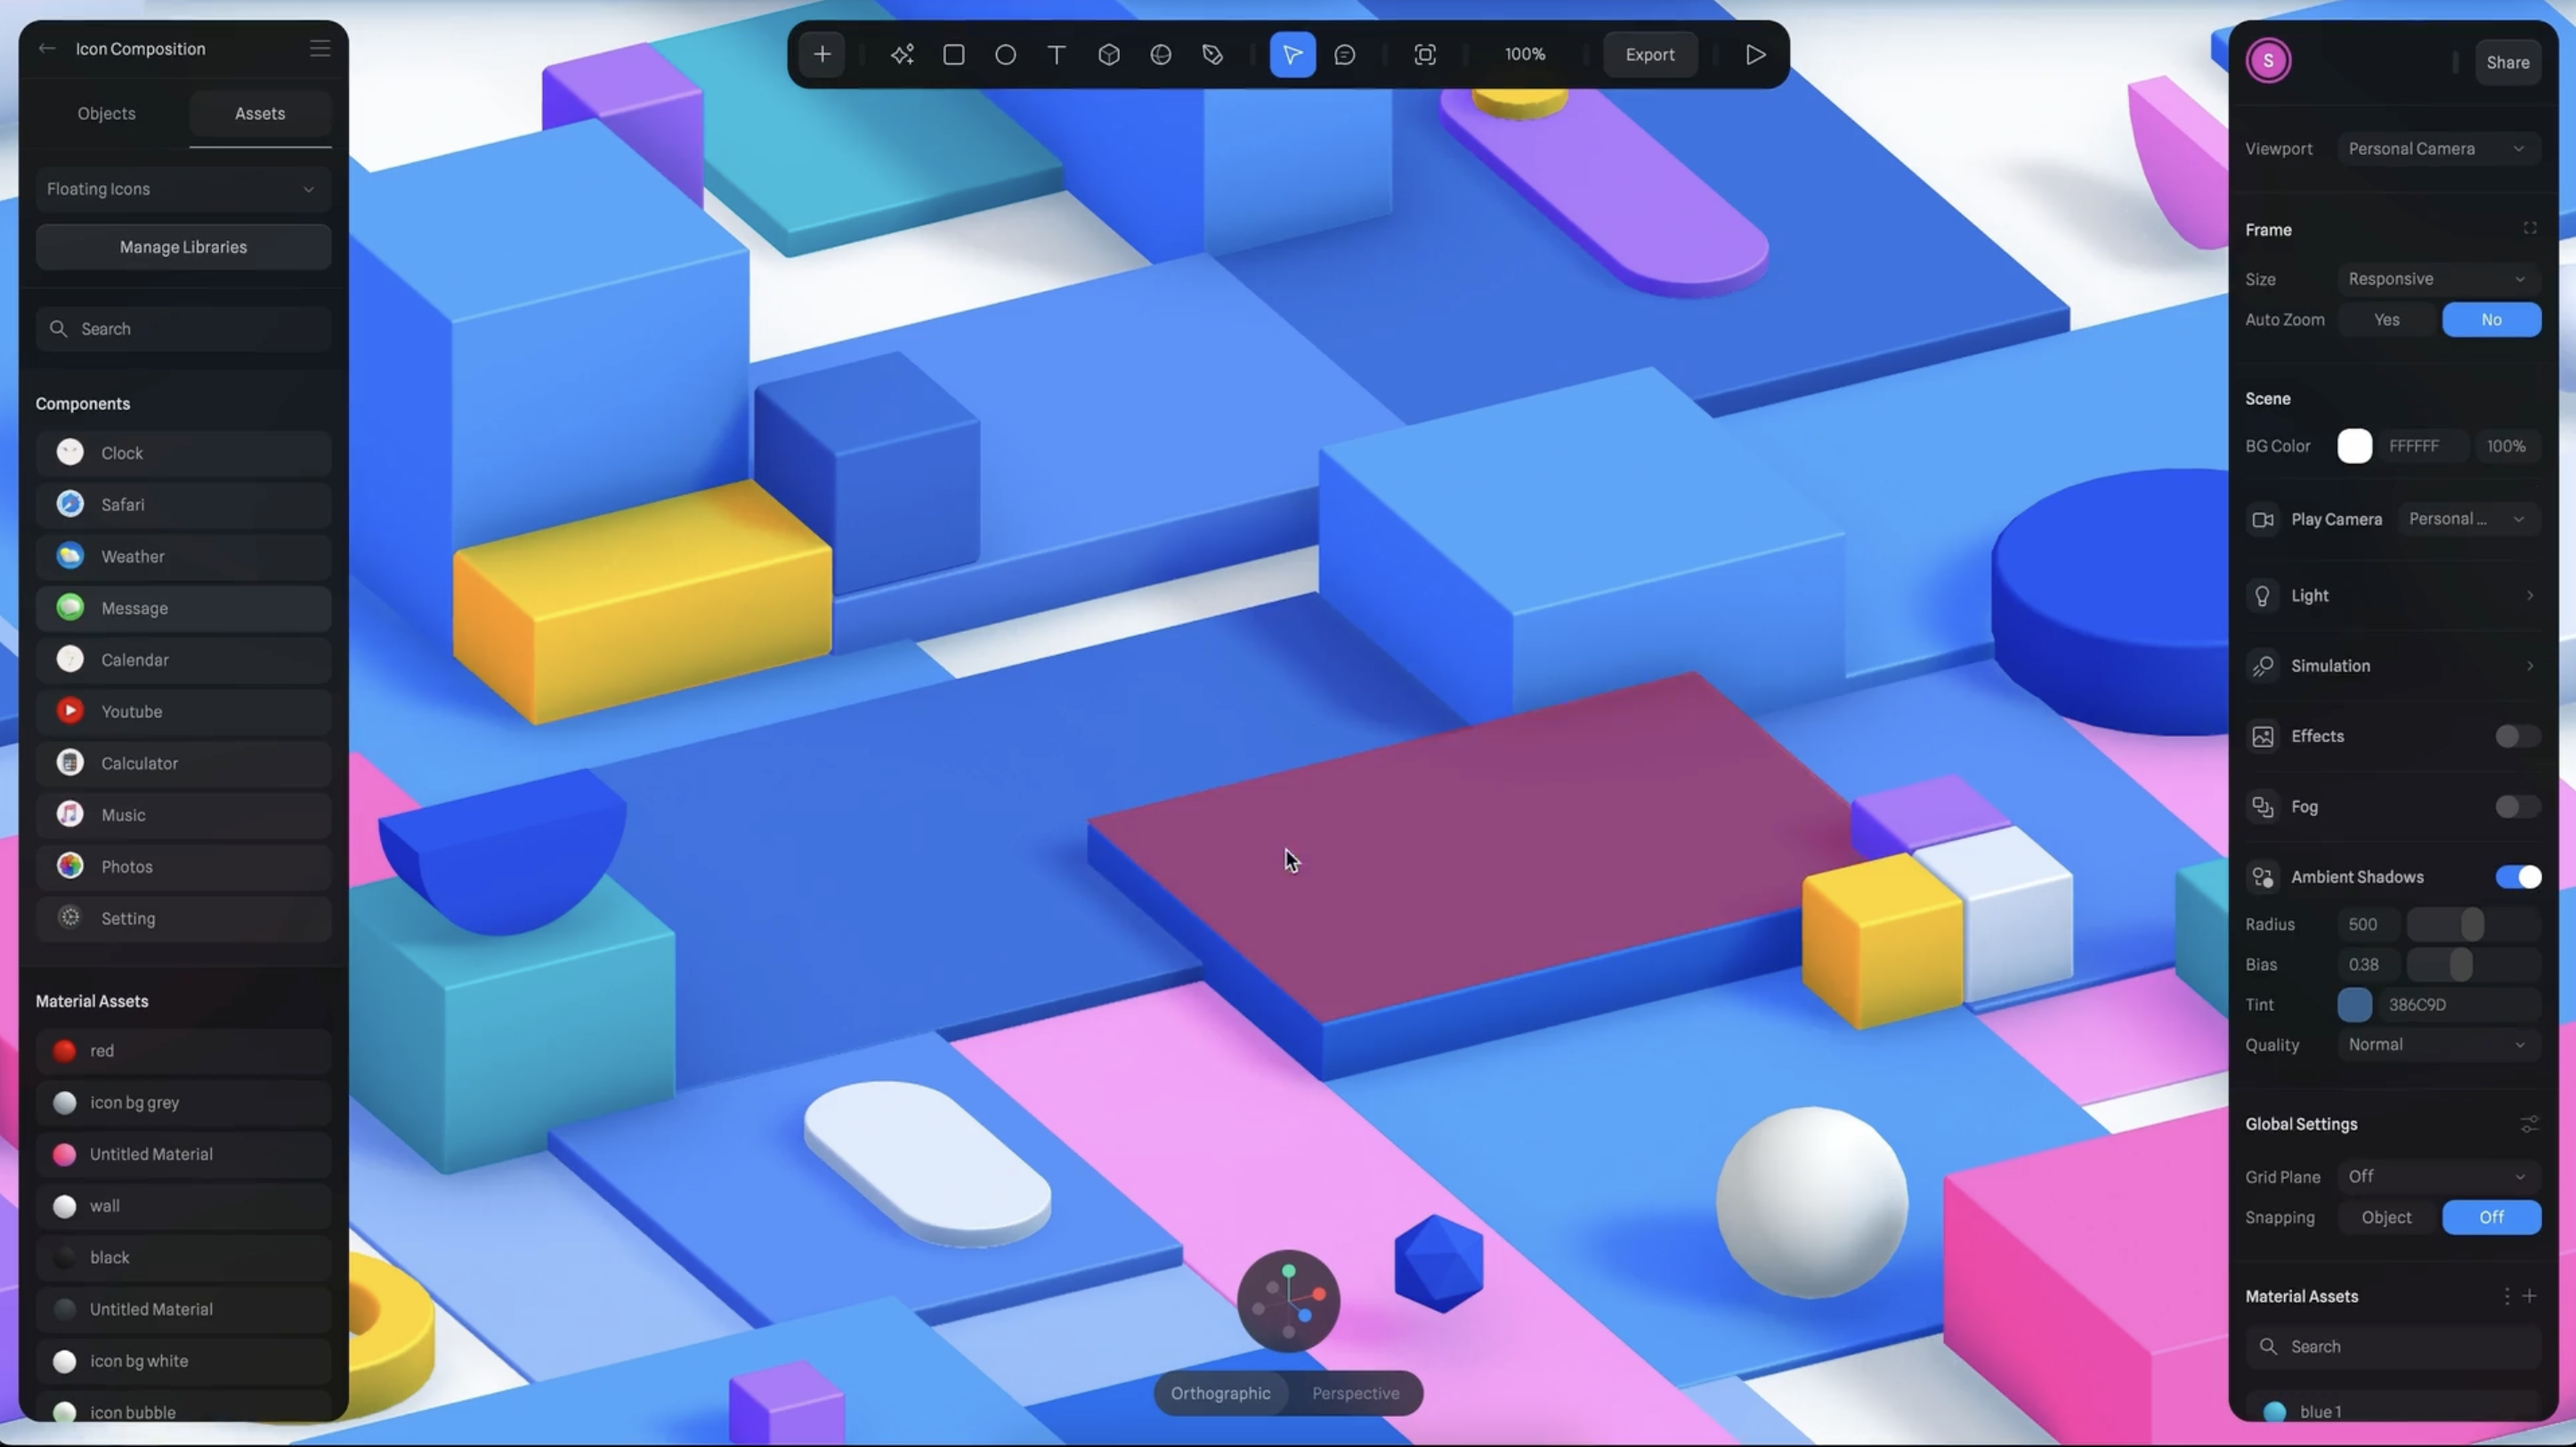Select the rectangle shape tool

[x=953, y=55]
